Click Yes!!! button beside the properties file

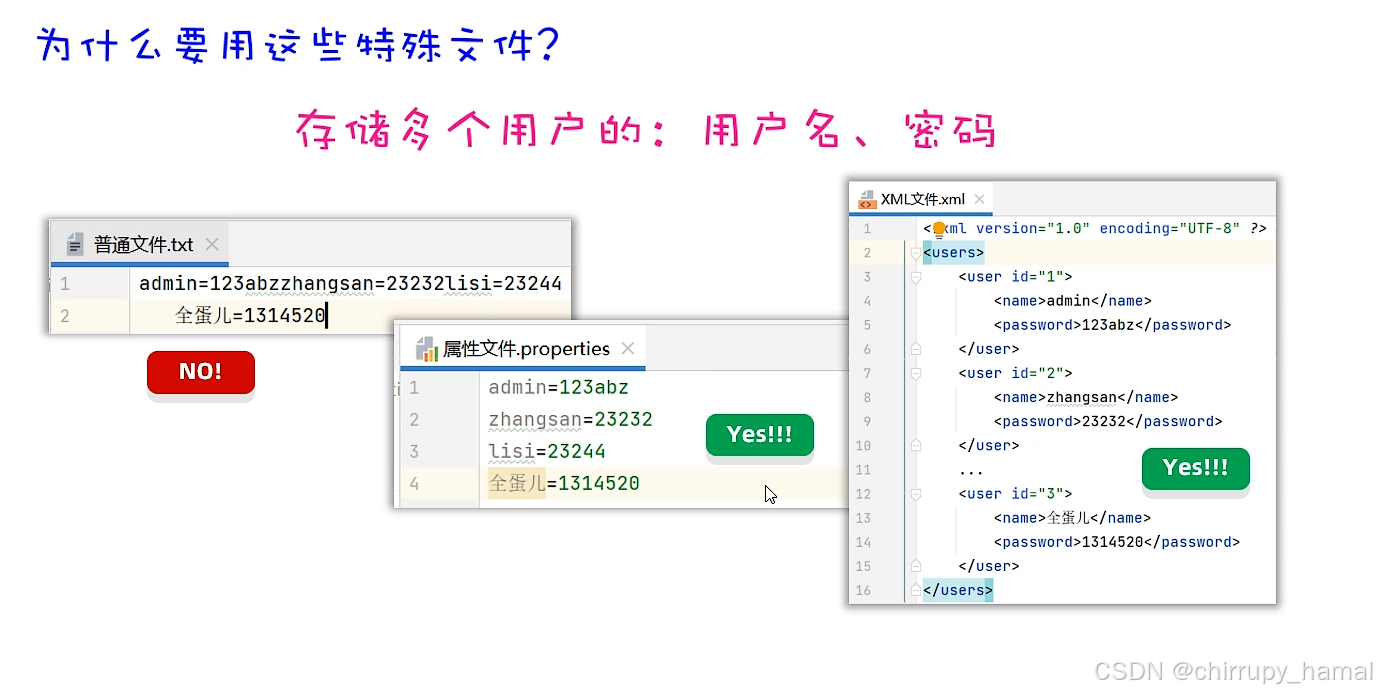click(x=760, y=435)
